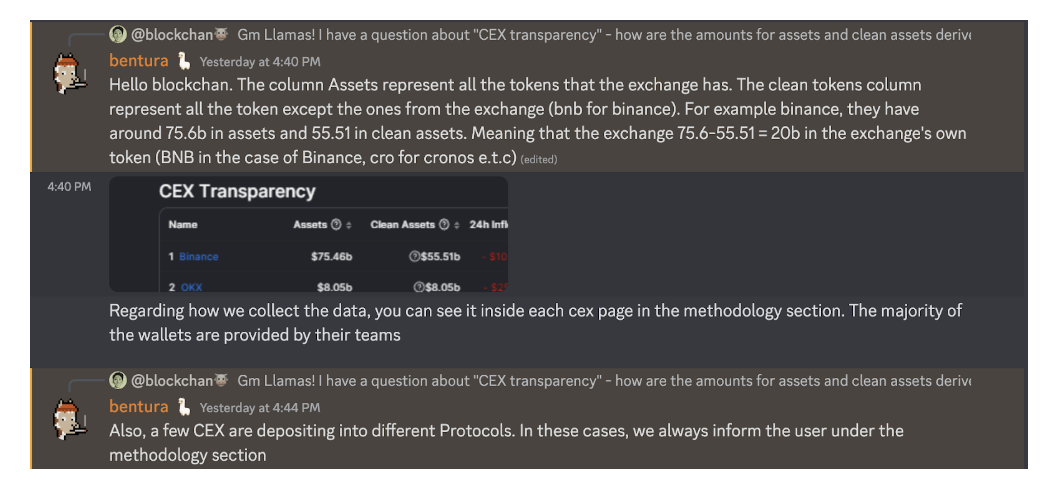
Task: Open the OKX link in the table
Action: (x=192, y=287)
